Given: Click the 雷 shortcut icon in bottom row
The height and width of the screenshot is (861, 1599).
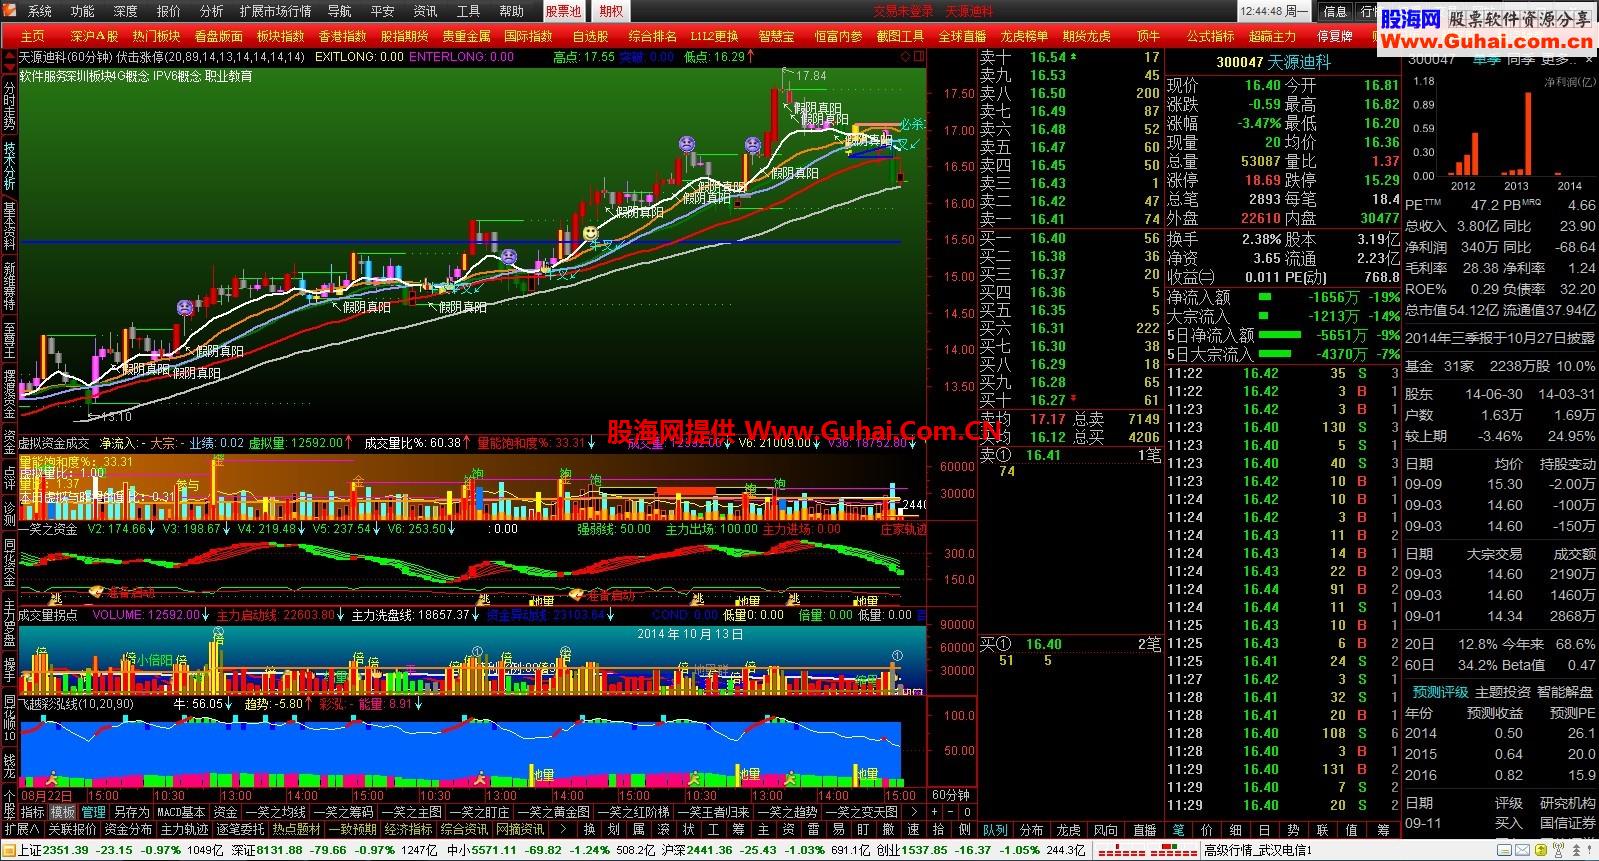Looking at the screenshot, I should click(813, 829).
